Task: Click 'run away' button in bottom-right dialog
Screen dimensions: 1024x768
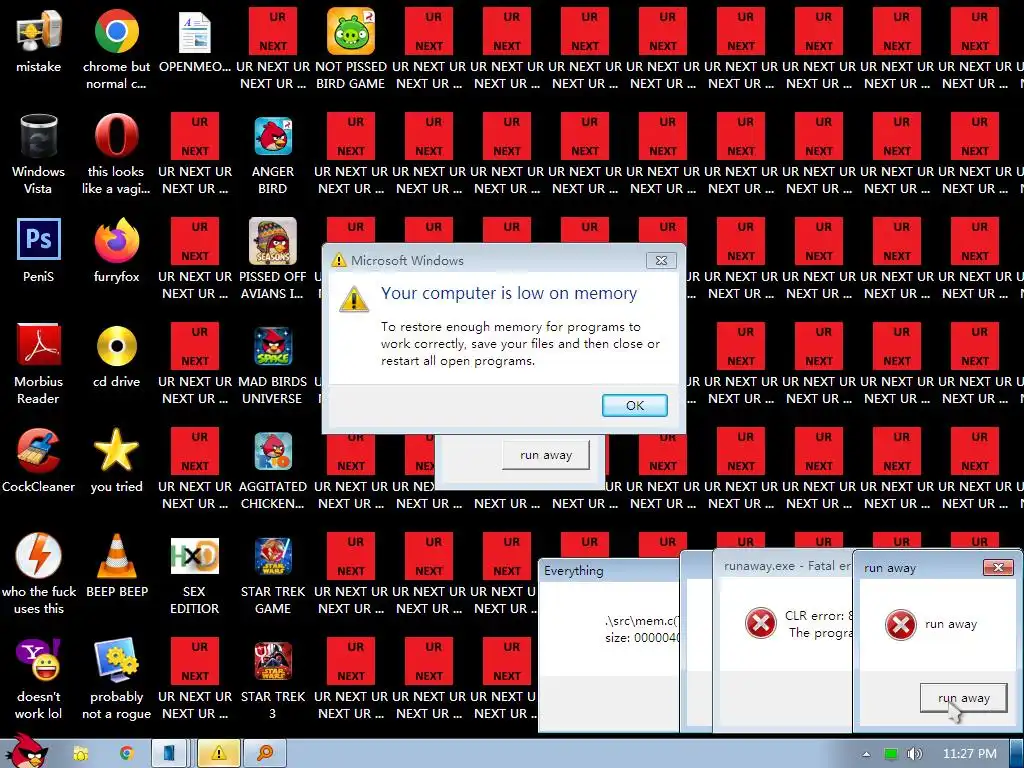Action: (x=963, y=698)
